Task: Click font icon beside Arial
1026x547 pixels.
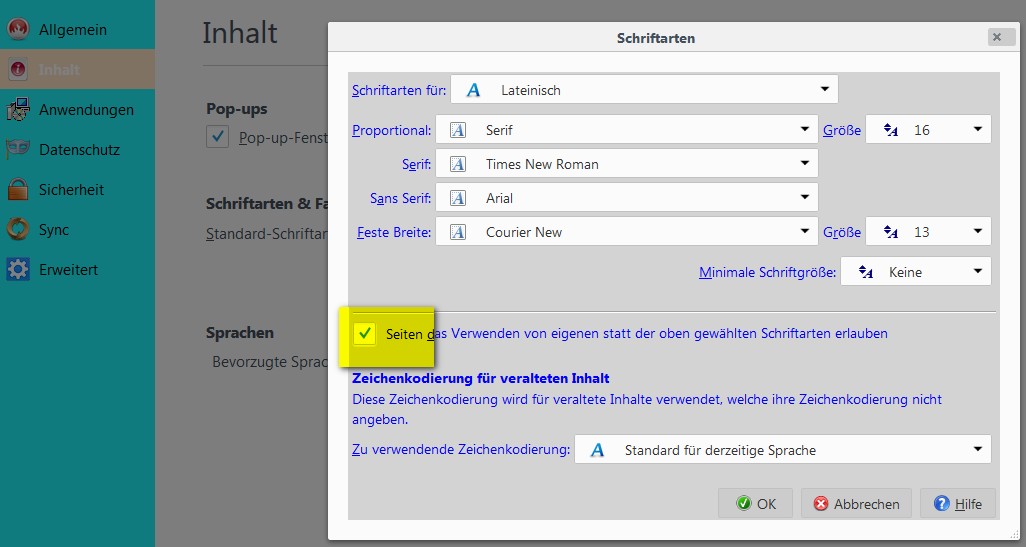Action: click(x=458, y=198)
